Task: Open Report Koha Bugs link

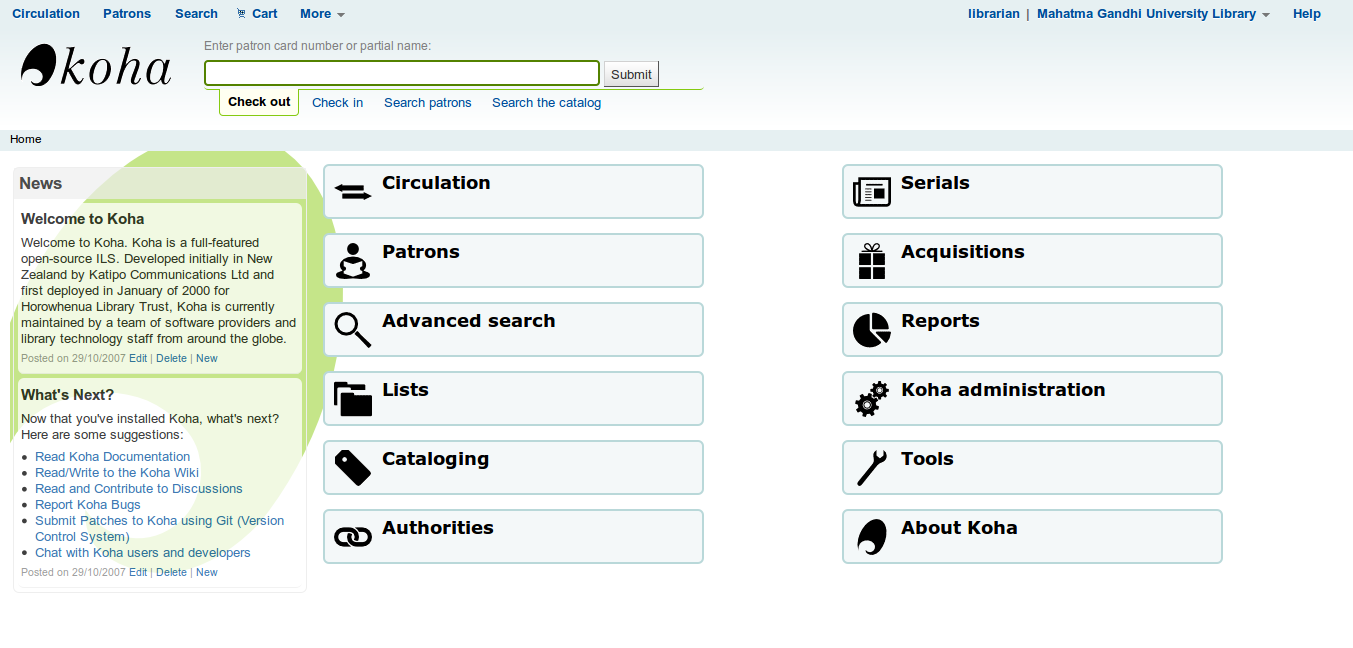Action: 88,505
